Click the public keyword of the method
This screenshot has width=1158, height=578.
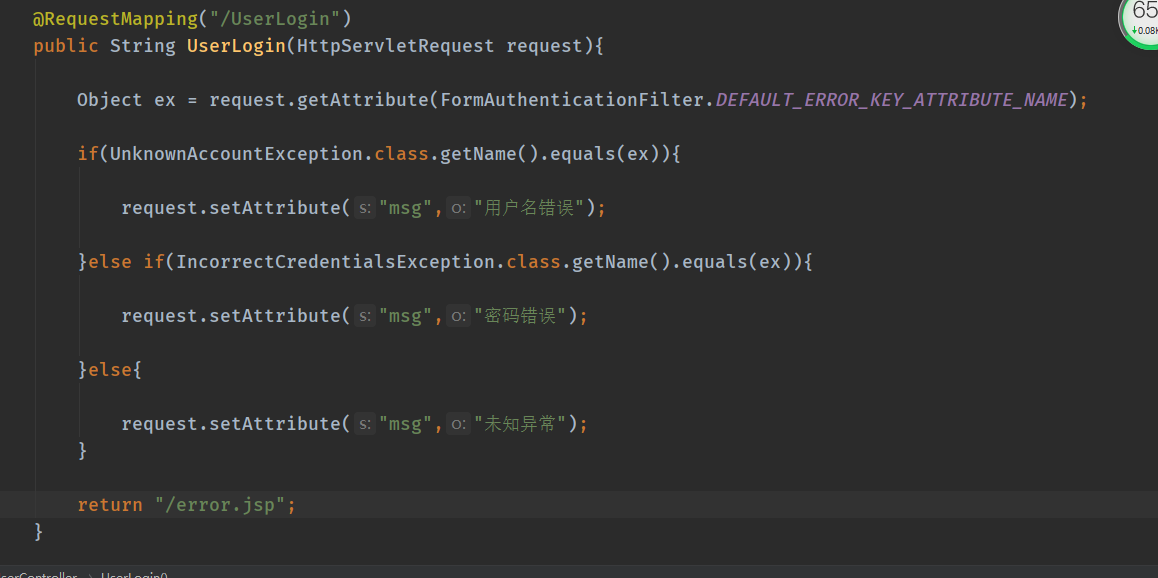pyautogui.click(x=66, y=46)
